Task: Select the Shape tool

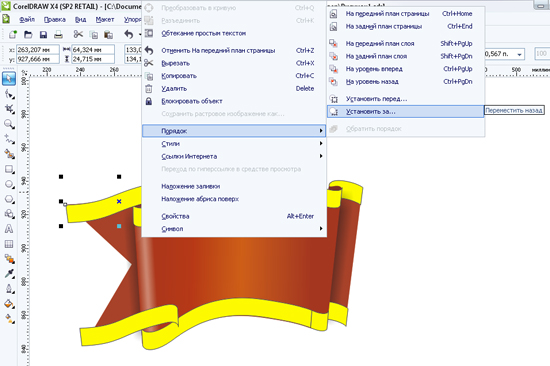Action: point(9,94)
